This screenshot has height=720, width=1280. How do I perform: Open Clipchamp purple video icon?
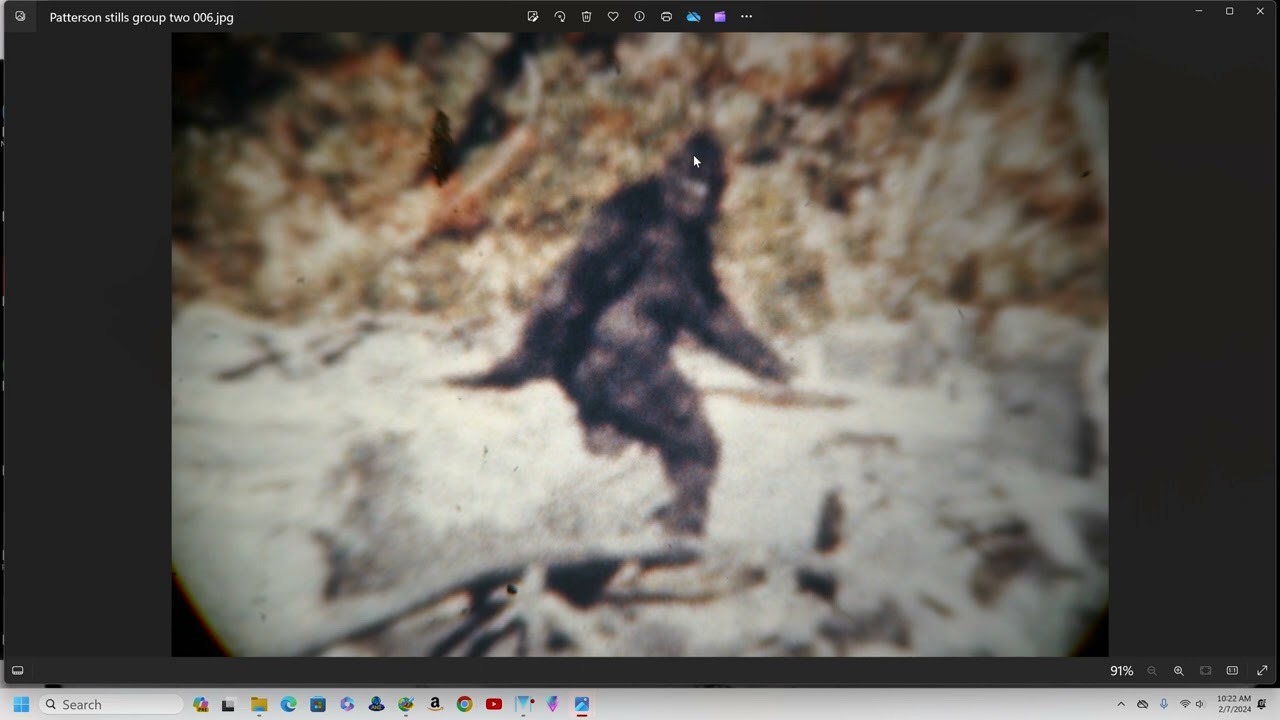pos(719,16)
